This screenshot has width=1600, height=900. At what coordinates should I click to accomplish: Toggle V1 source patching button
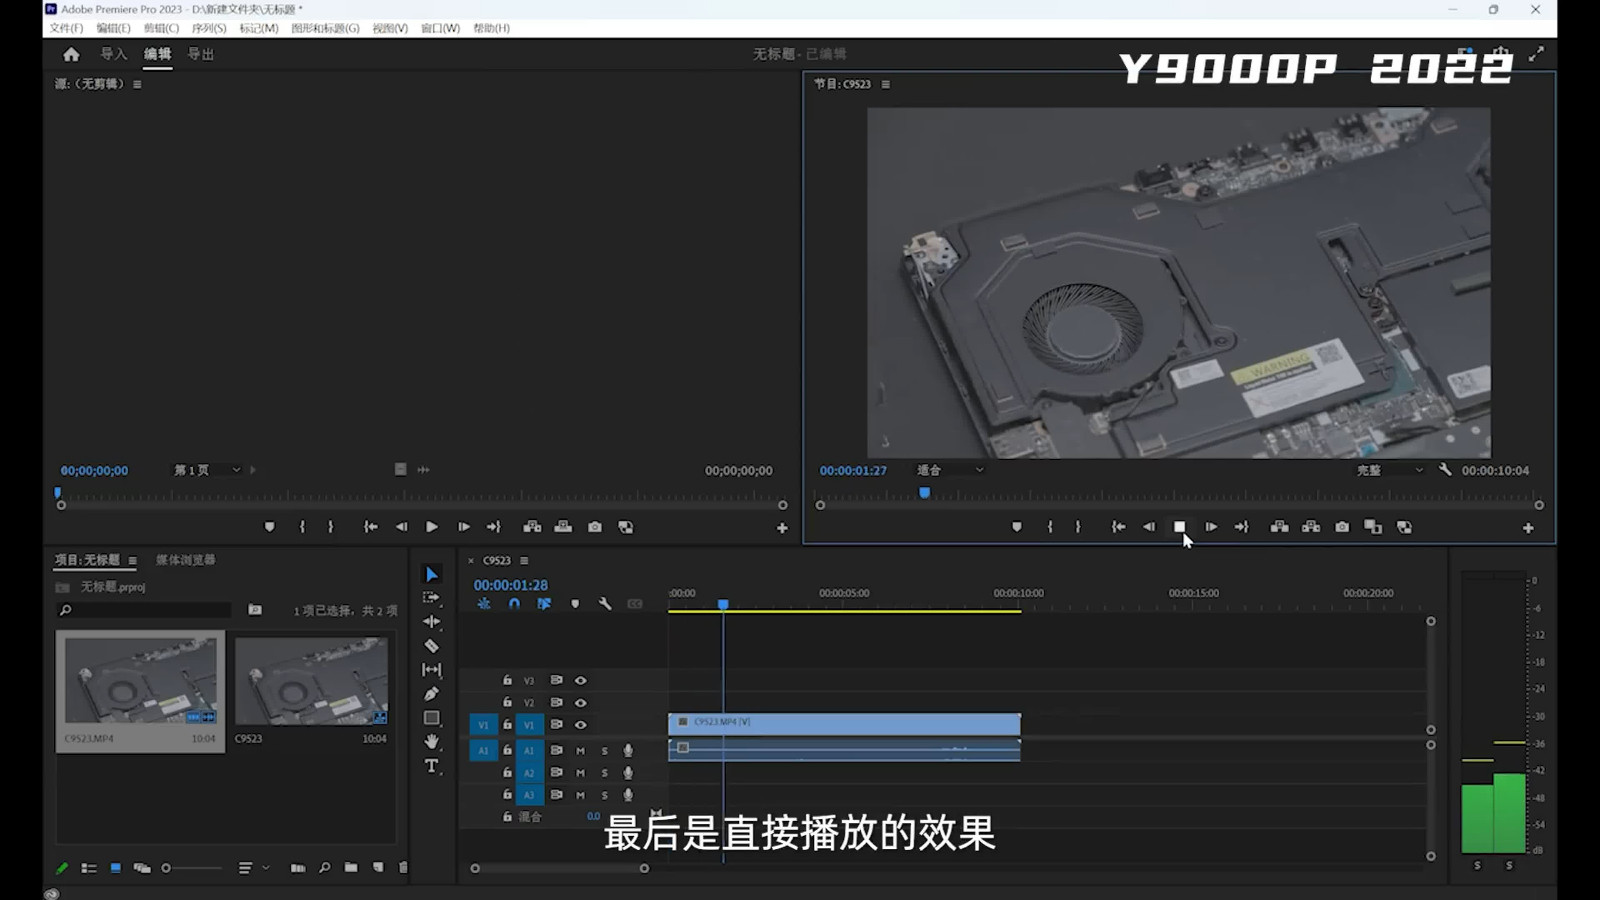coord(483,725)
